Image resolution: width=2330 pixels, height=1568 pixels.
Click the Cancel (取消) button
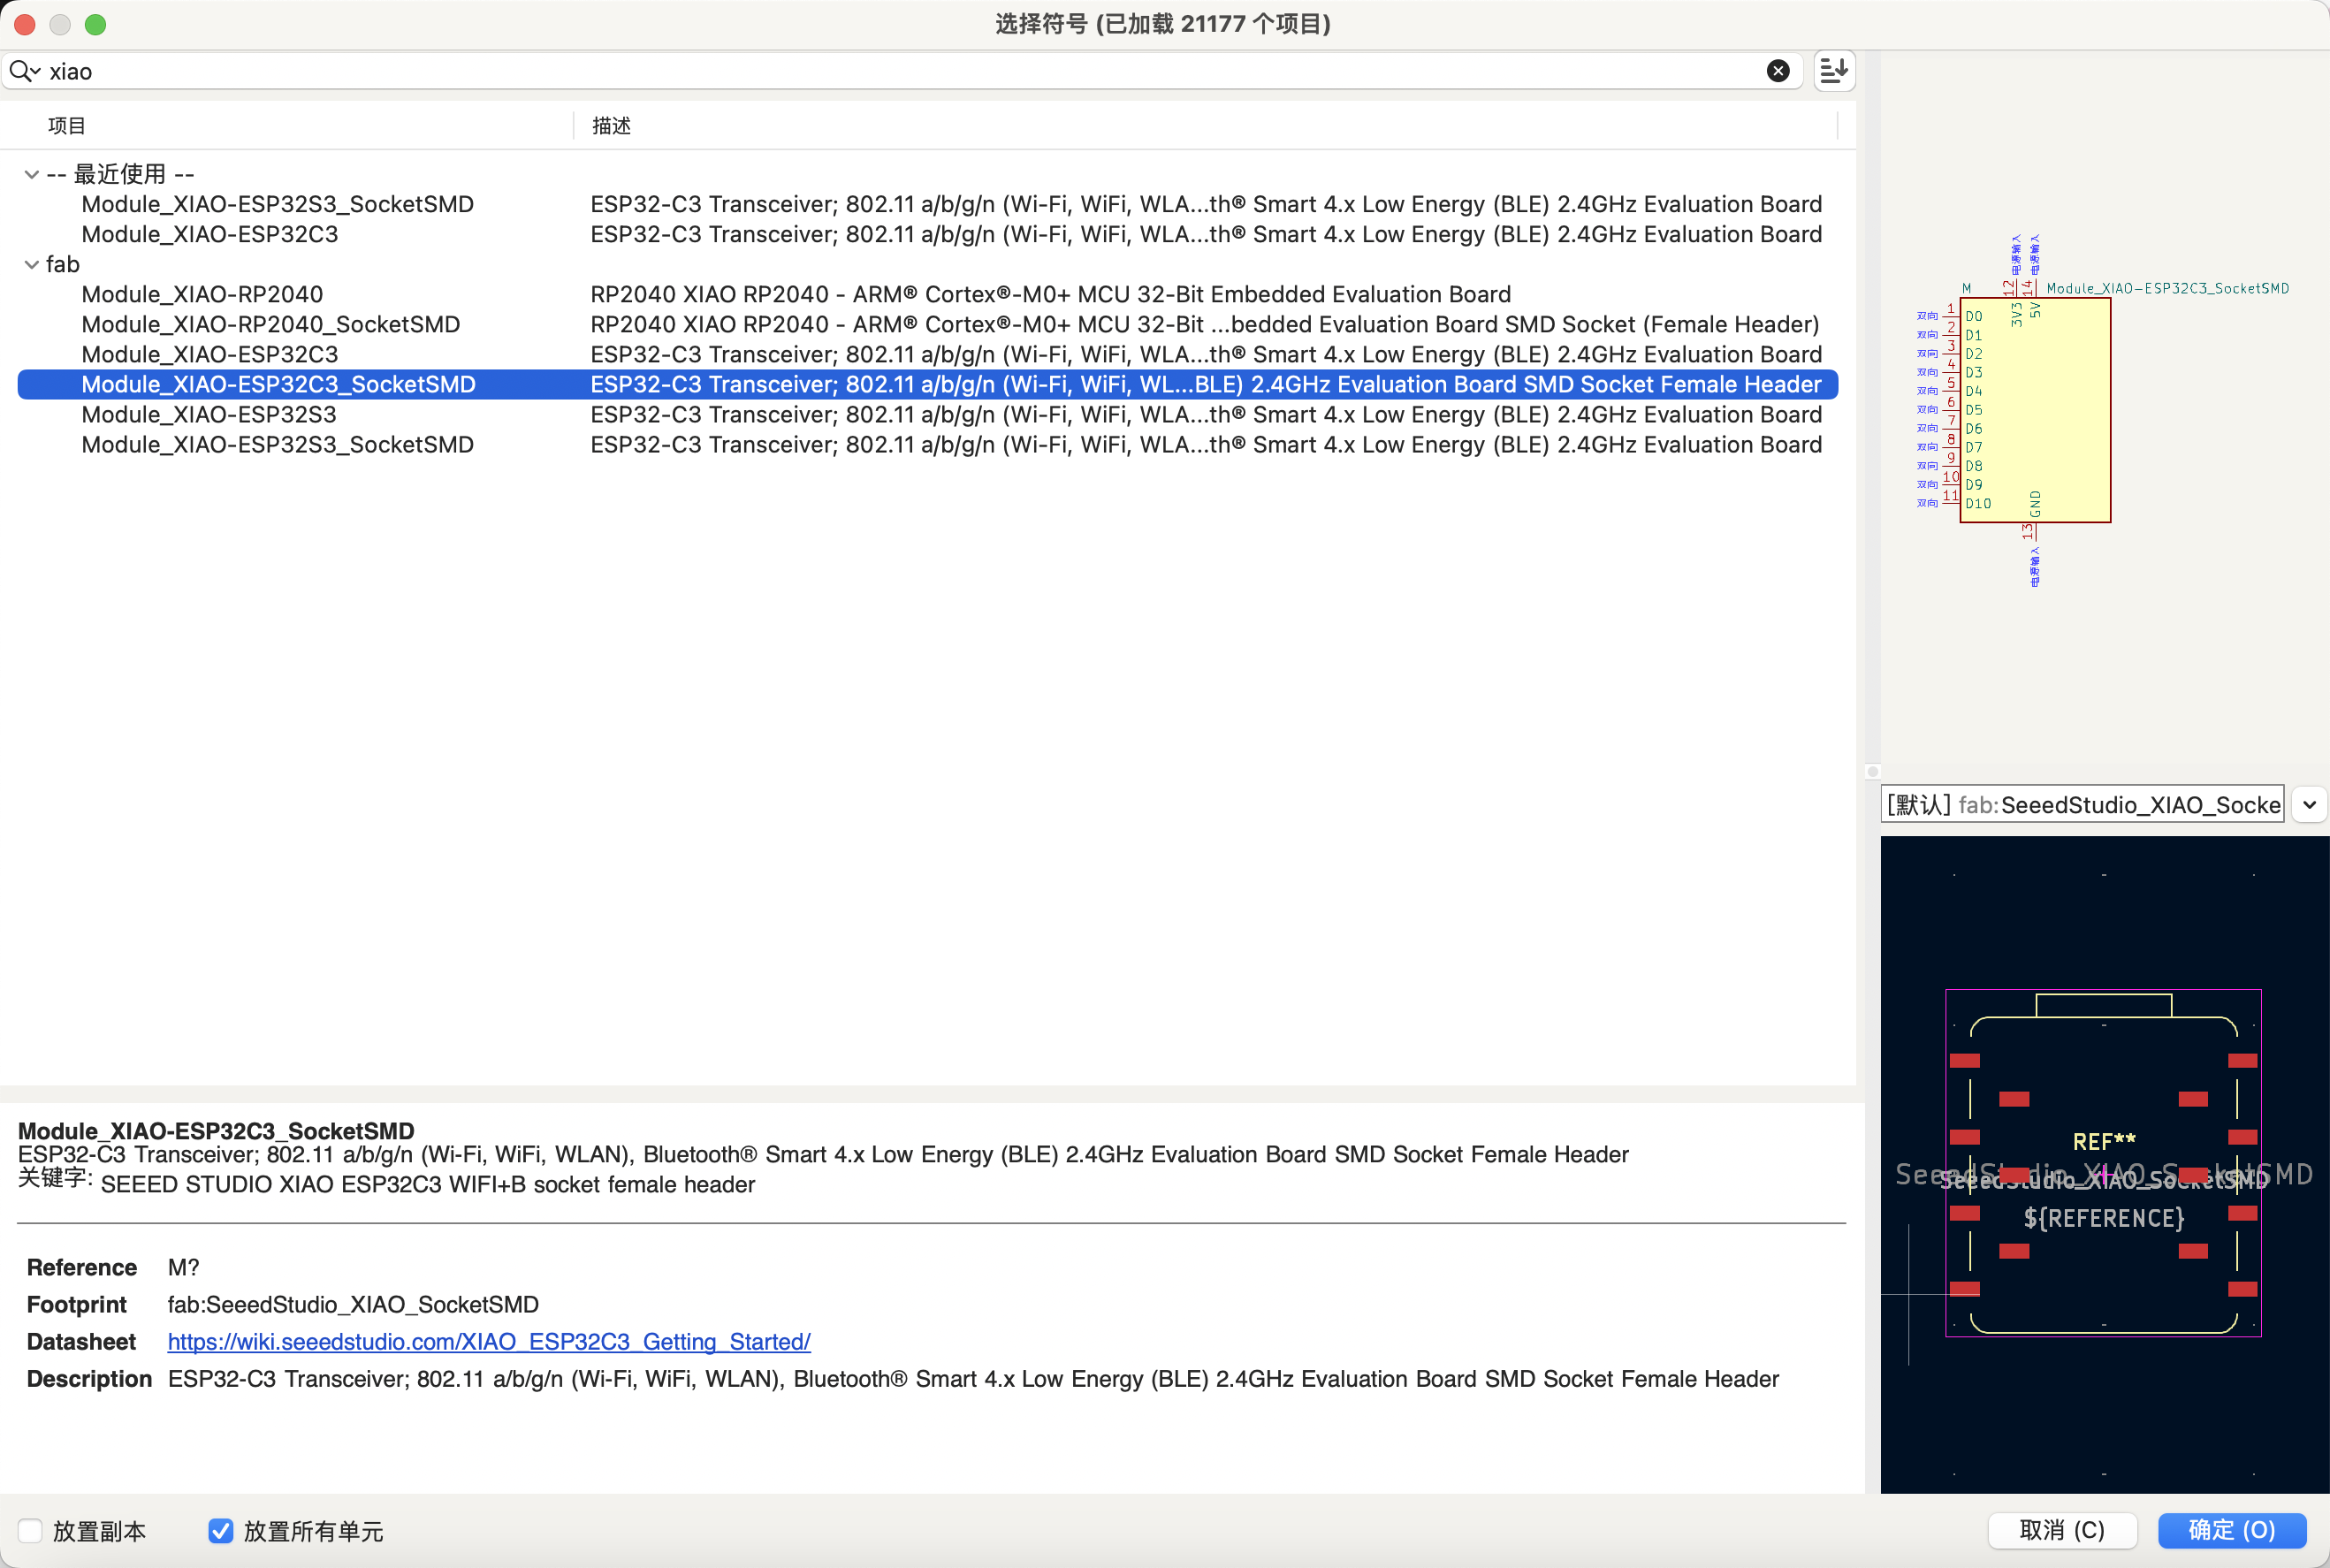[x=2061, y=1530]
